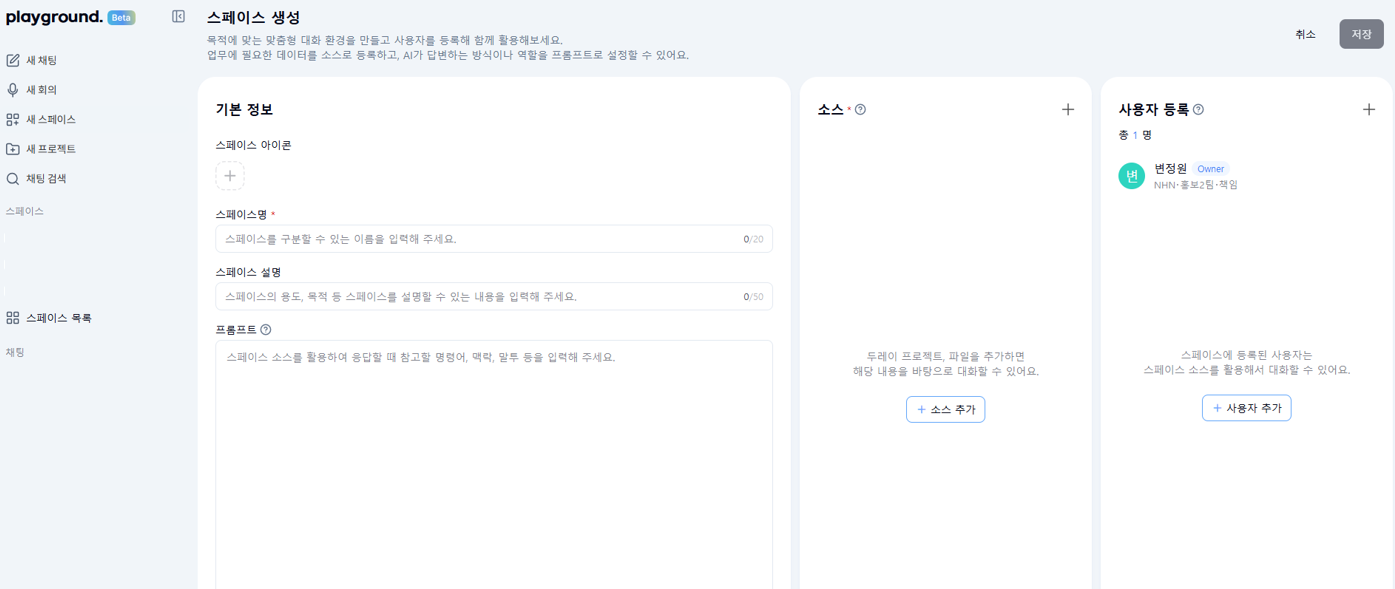The height and width of the screenshot is (589, 1395).
Task: Click the 기본 정보 section heading
Action: [244, 110]
